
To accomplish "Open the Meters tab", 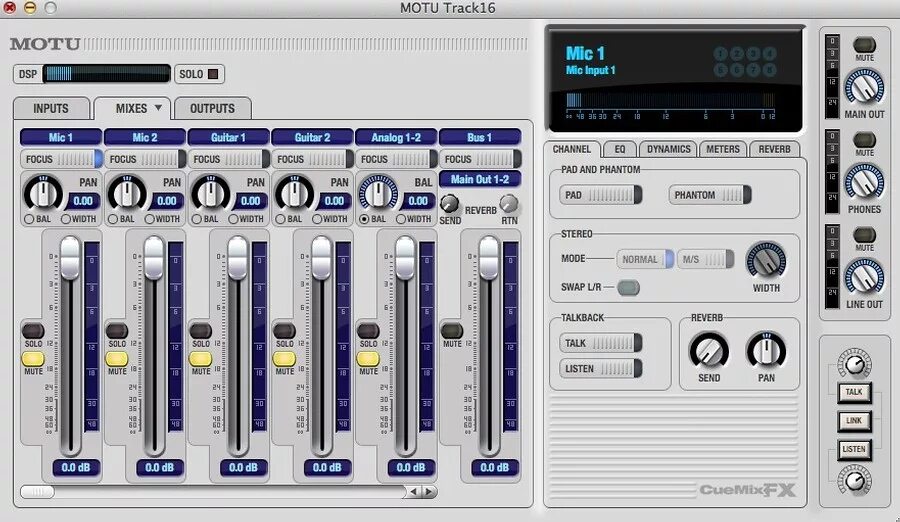I will pyautogui.click(x=723, y=149).
